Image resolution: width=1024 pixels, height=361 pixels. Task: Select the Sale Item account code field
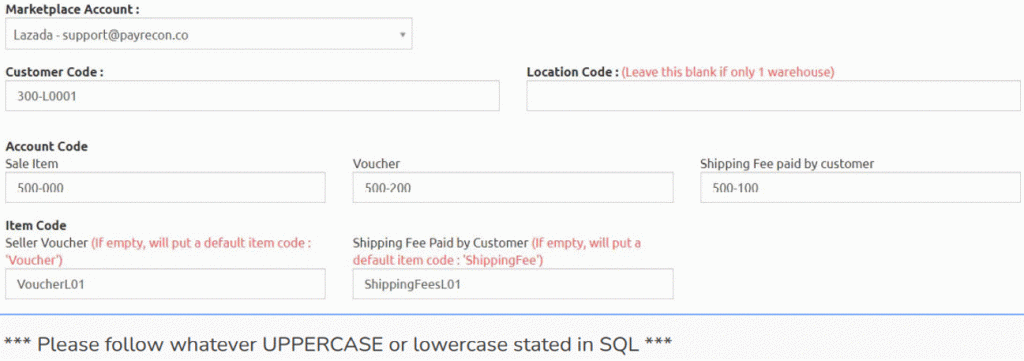[x=165, y=188]
